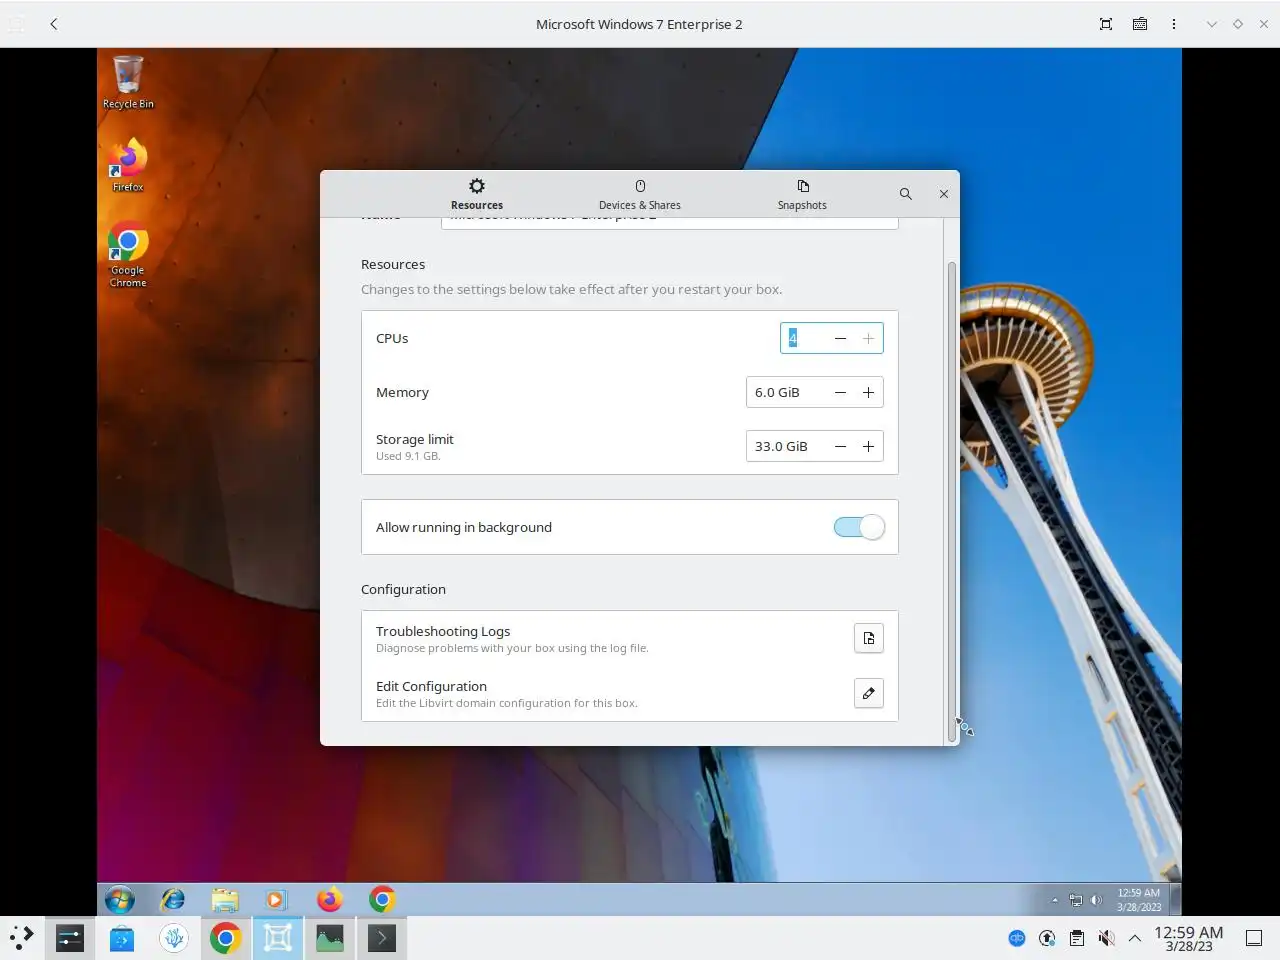Open Recycle Bin on the Windows desktop
The height and width of the screenshot is (960, 1280).
(128, 83)
